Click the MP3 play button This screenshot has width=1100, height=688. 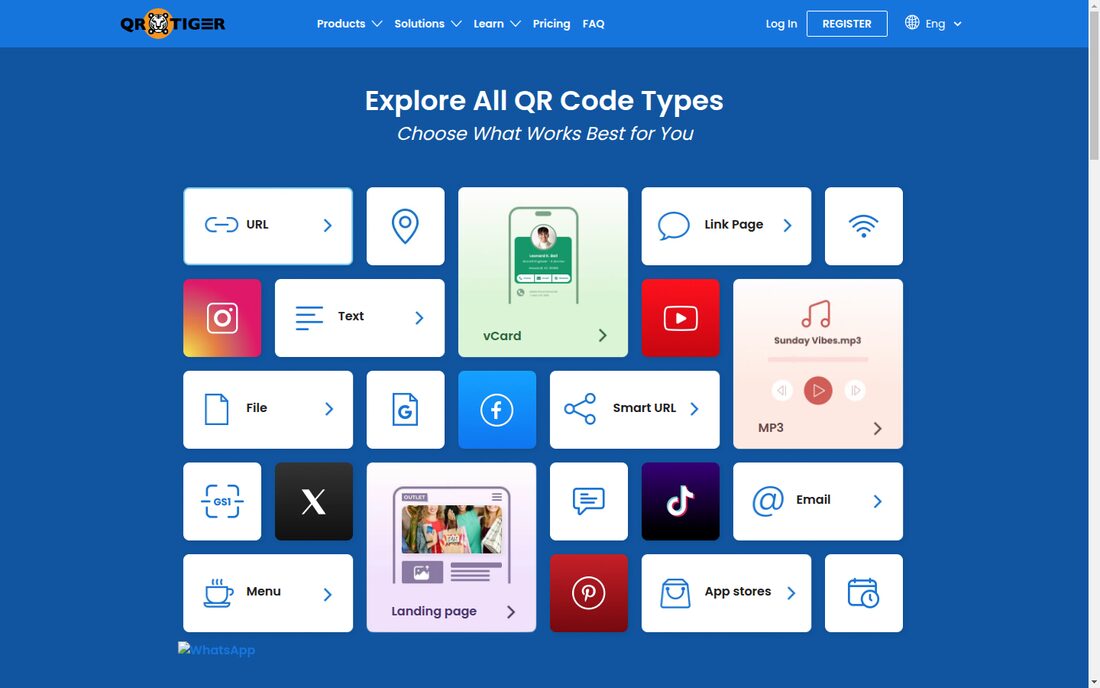click(x=818, y=391)
